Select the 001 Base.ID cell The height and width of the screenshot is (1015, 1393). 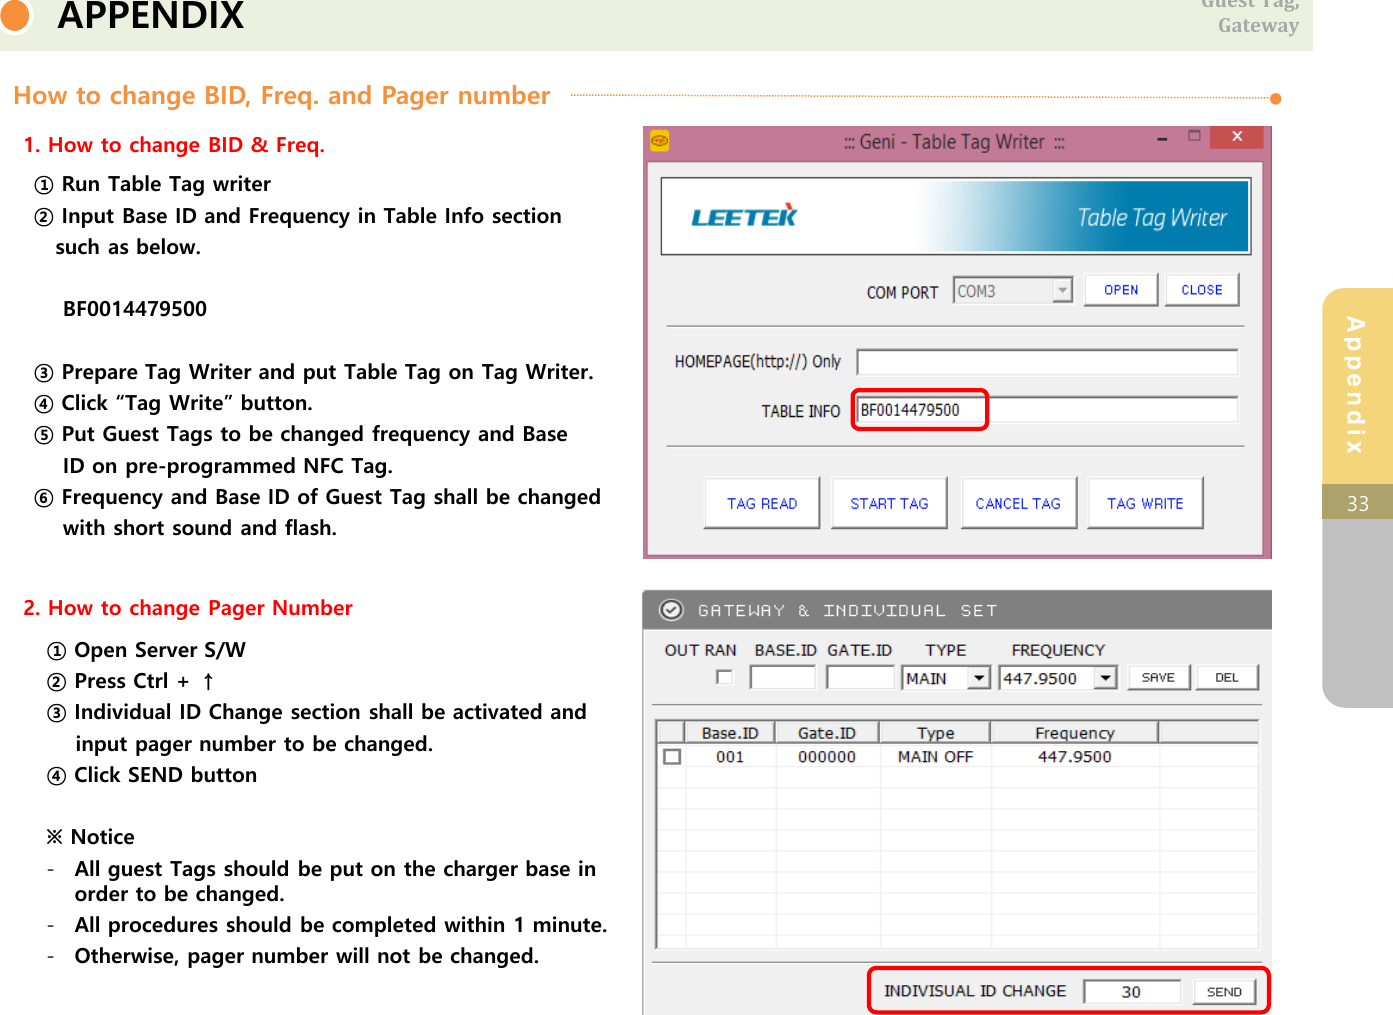[730, 757]
